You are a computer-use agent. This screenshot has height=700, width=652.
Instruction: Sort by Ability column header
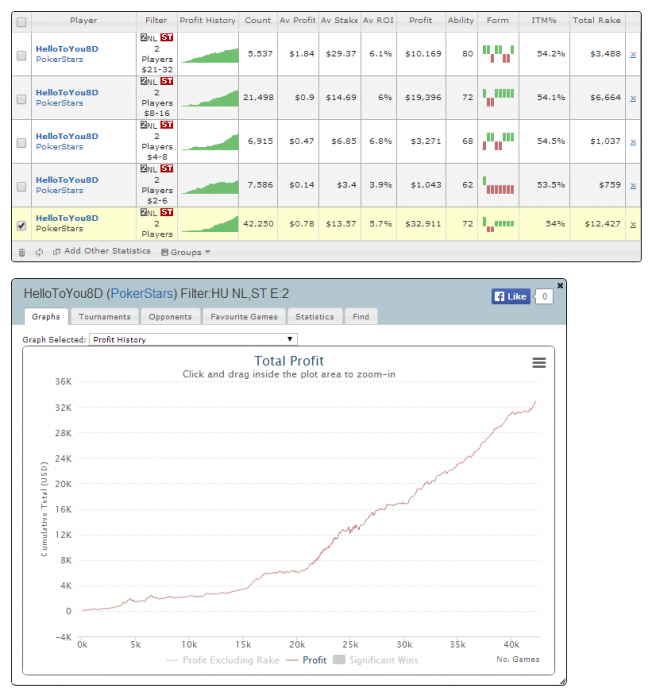click(461, 21)
